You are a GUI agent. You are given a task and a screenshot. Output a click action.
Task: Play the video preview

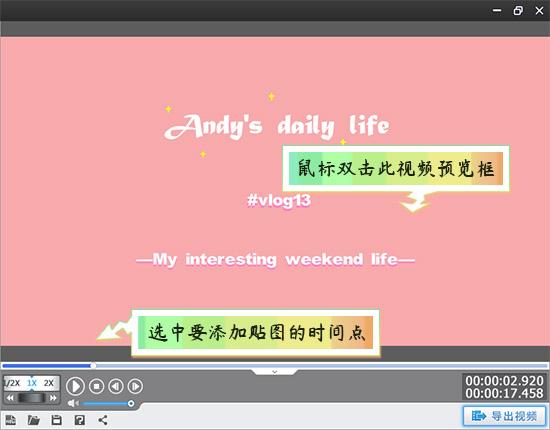click(75, 386)
